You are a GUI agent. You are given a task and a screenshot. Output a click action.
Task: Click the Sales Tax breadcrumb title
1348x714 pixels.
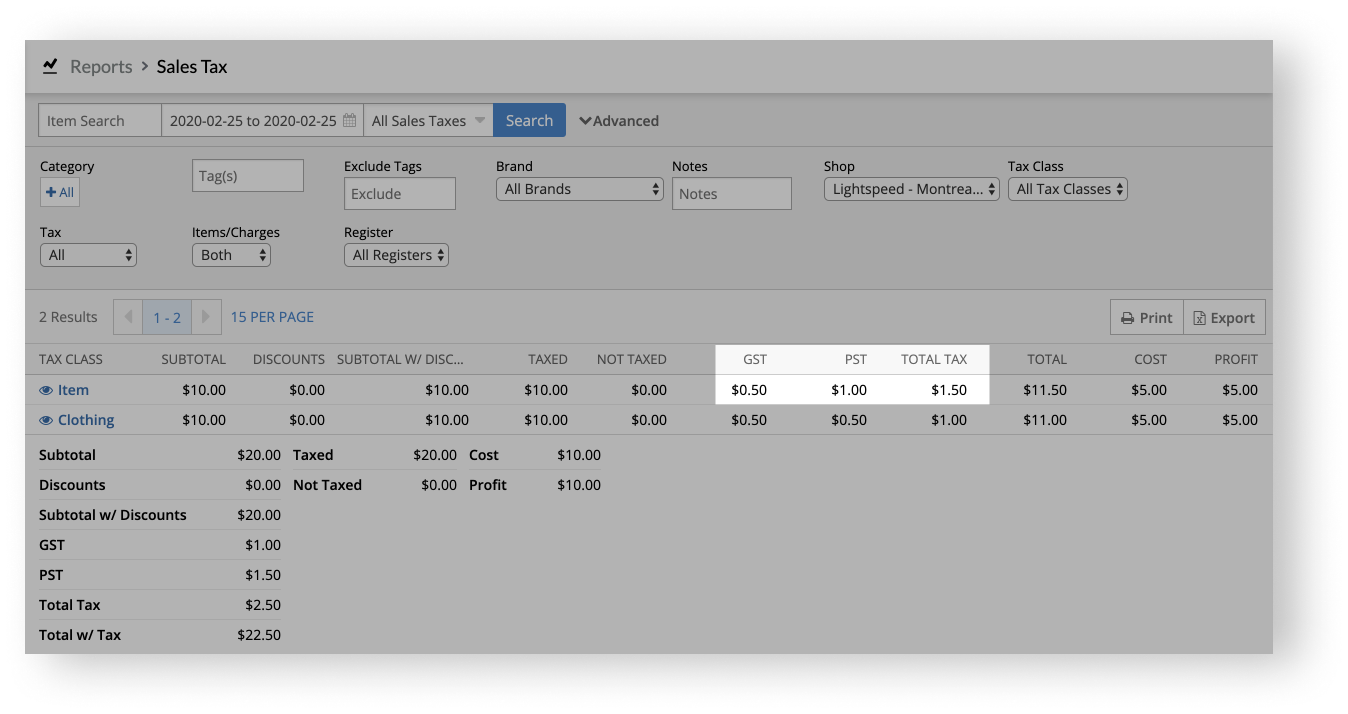(192, 67)
